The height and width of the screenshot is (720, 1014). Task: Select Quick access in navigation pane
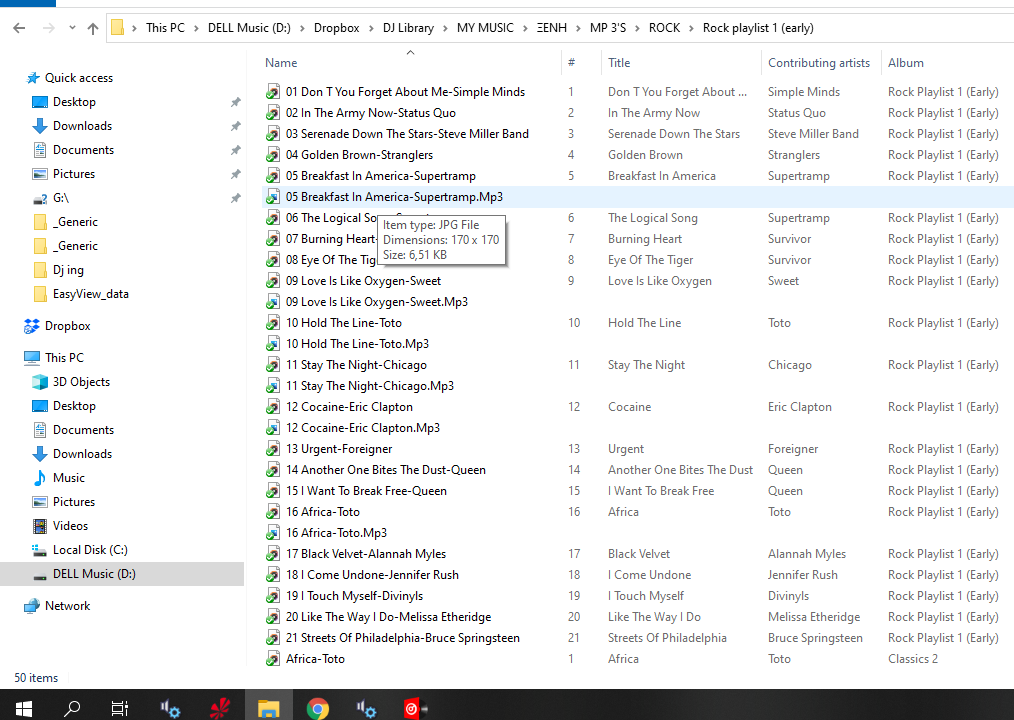pos(79,78)
